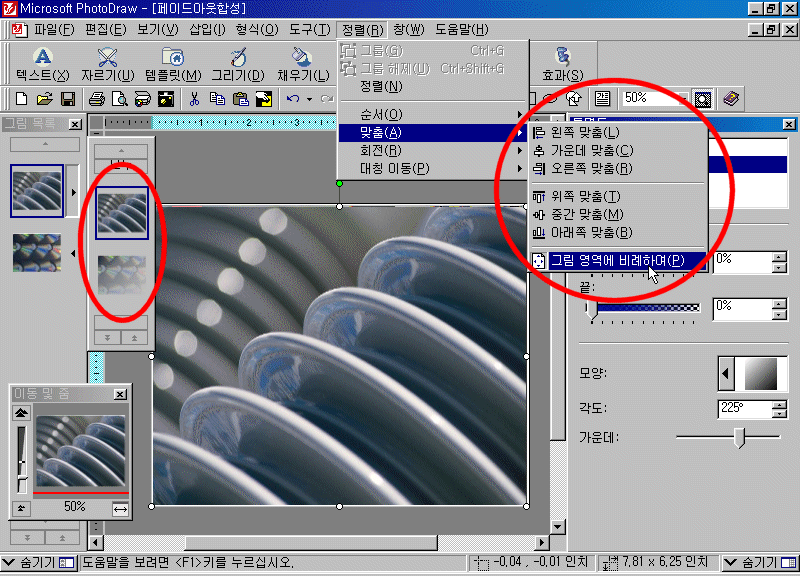Open the 채우기(L) fill tool
800x576 pixels.
(303, 65)
